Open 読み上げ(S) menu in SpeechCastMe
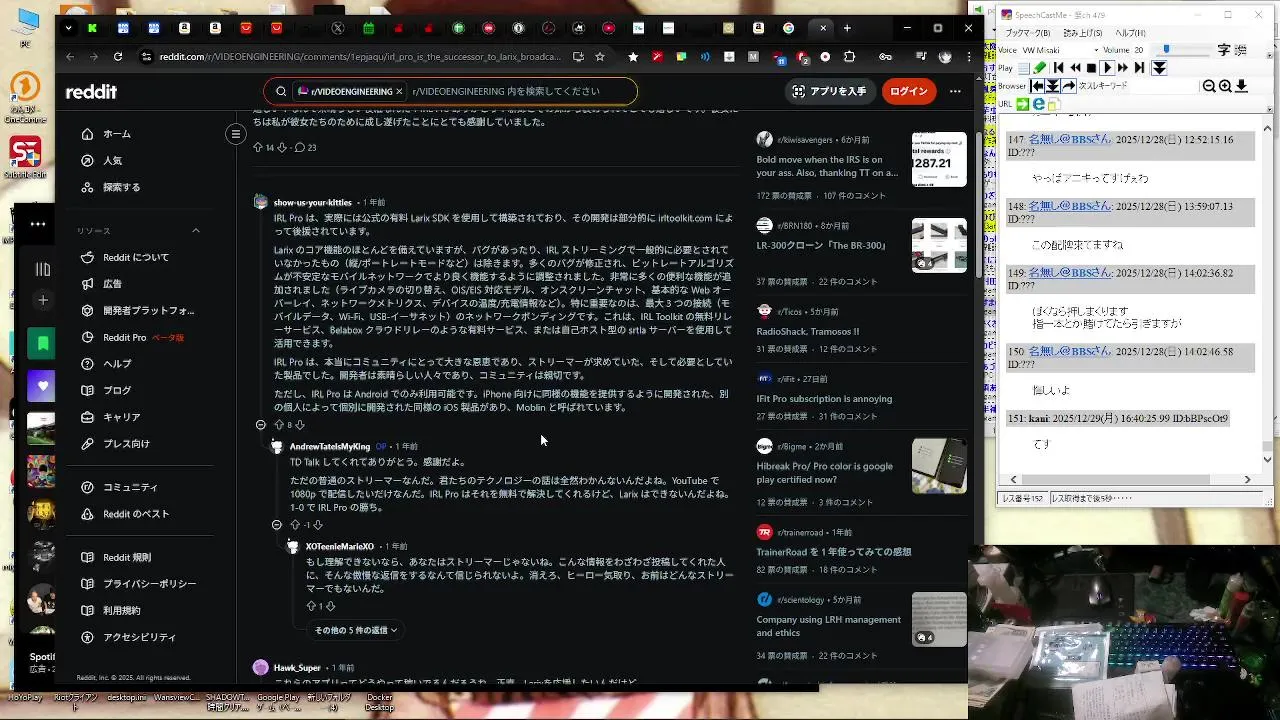Screen dimensions: 1280x720 click(x=1082, y=33)
